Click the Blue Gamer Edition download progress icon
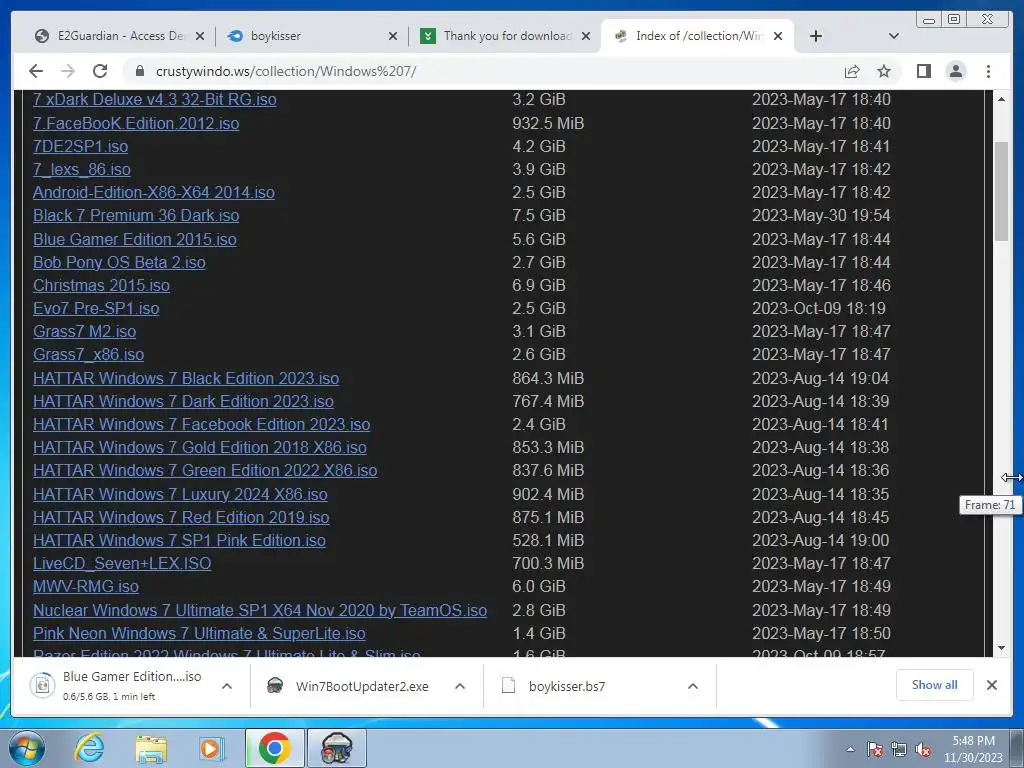This screenshot has width=1024, height=768. pos(42,685)
